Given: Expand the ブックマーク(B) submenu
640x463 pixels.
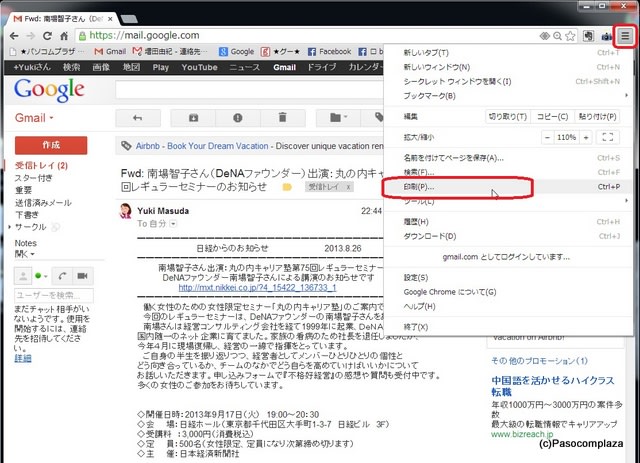Looking at the screenshot, I should click(x=509, y=96).
